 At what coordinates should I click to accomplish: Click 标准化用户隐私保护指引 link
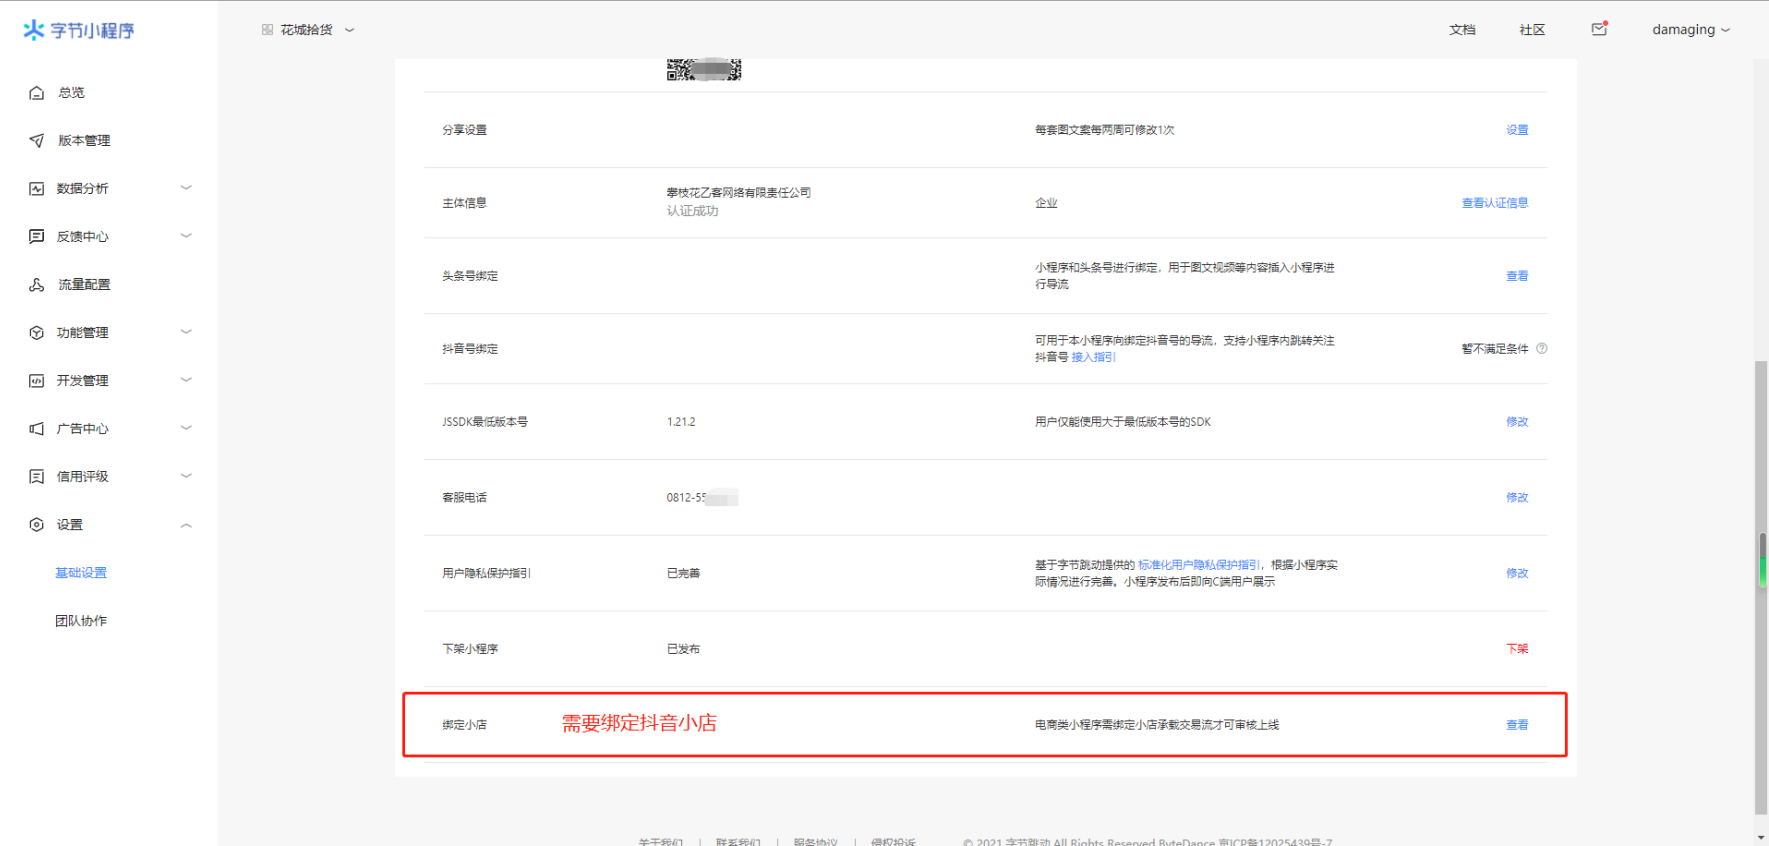click(1199, 565)
